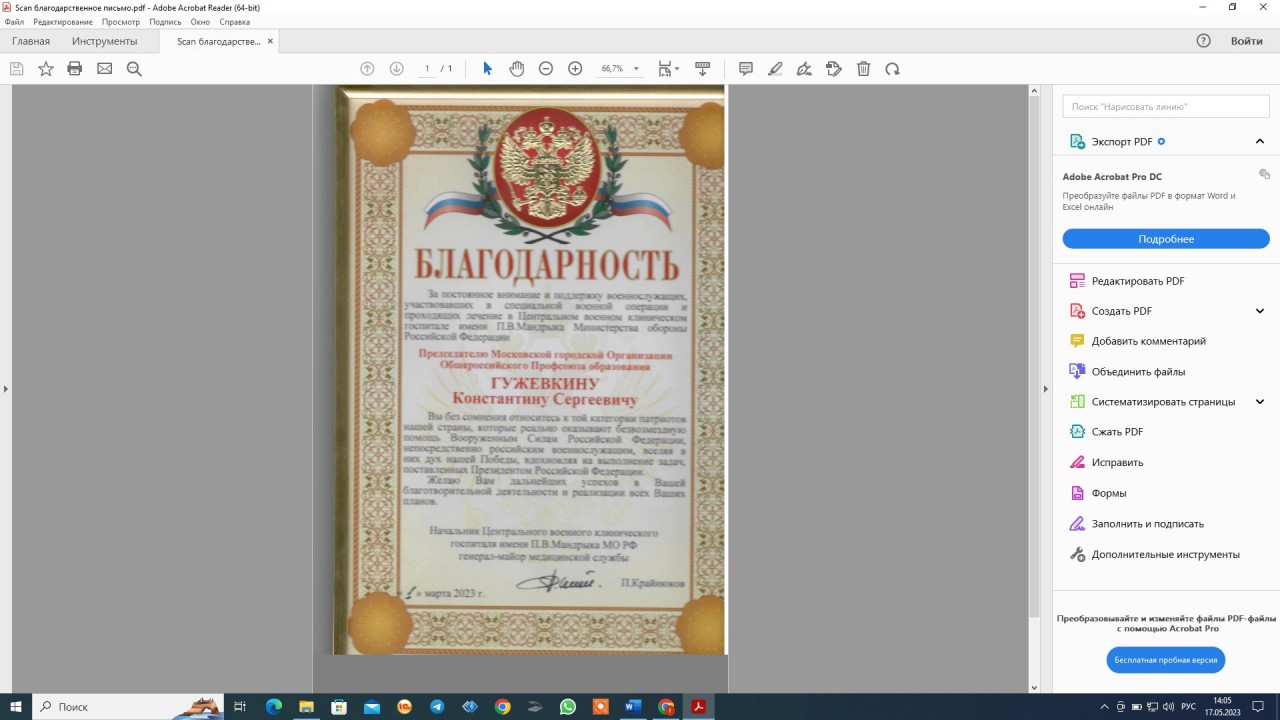Save the PDF using the save icon
1280x720 pixels.
(x=16, y=68)
